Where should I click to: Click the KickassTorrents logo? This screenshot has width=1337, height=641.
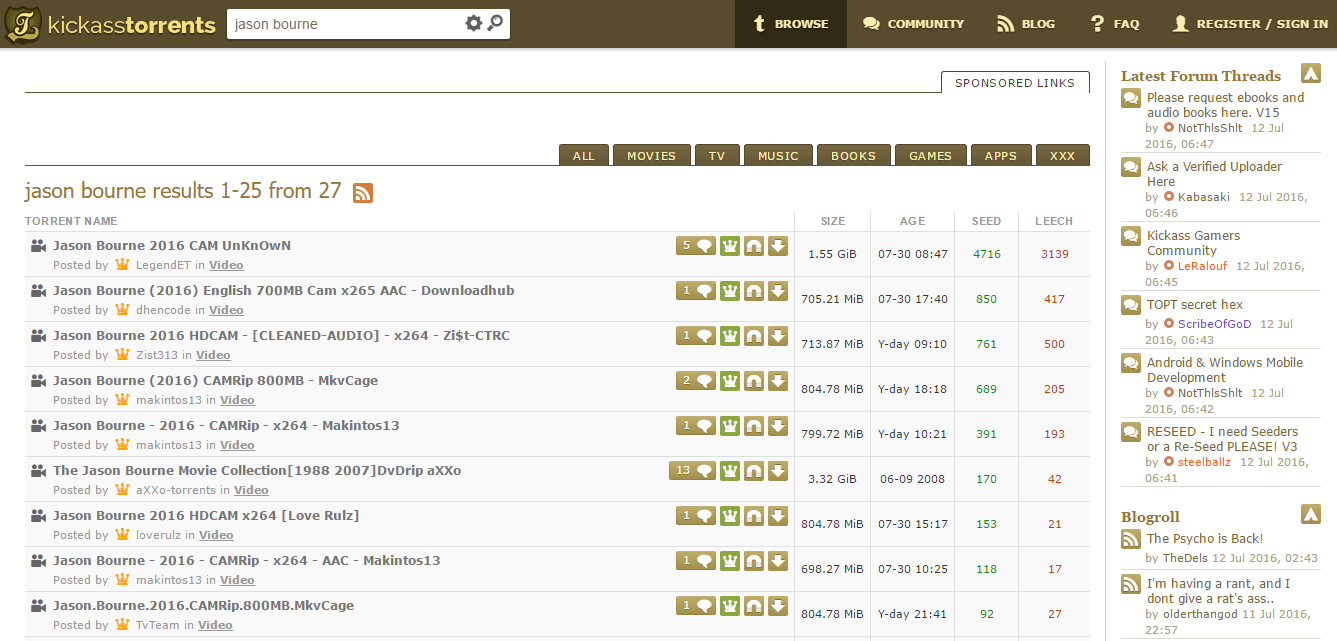[110, 24]
